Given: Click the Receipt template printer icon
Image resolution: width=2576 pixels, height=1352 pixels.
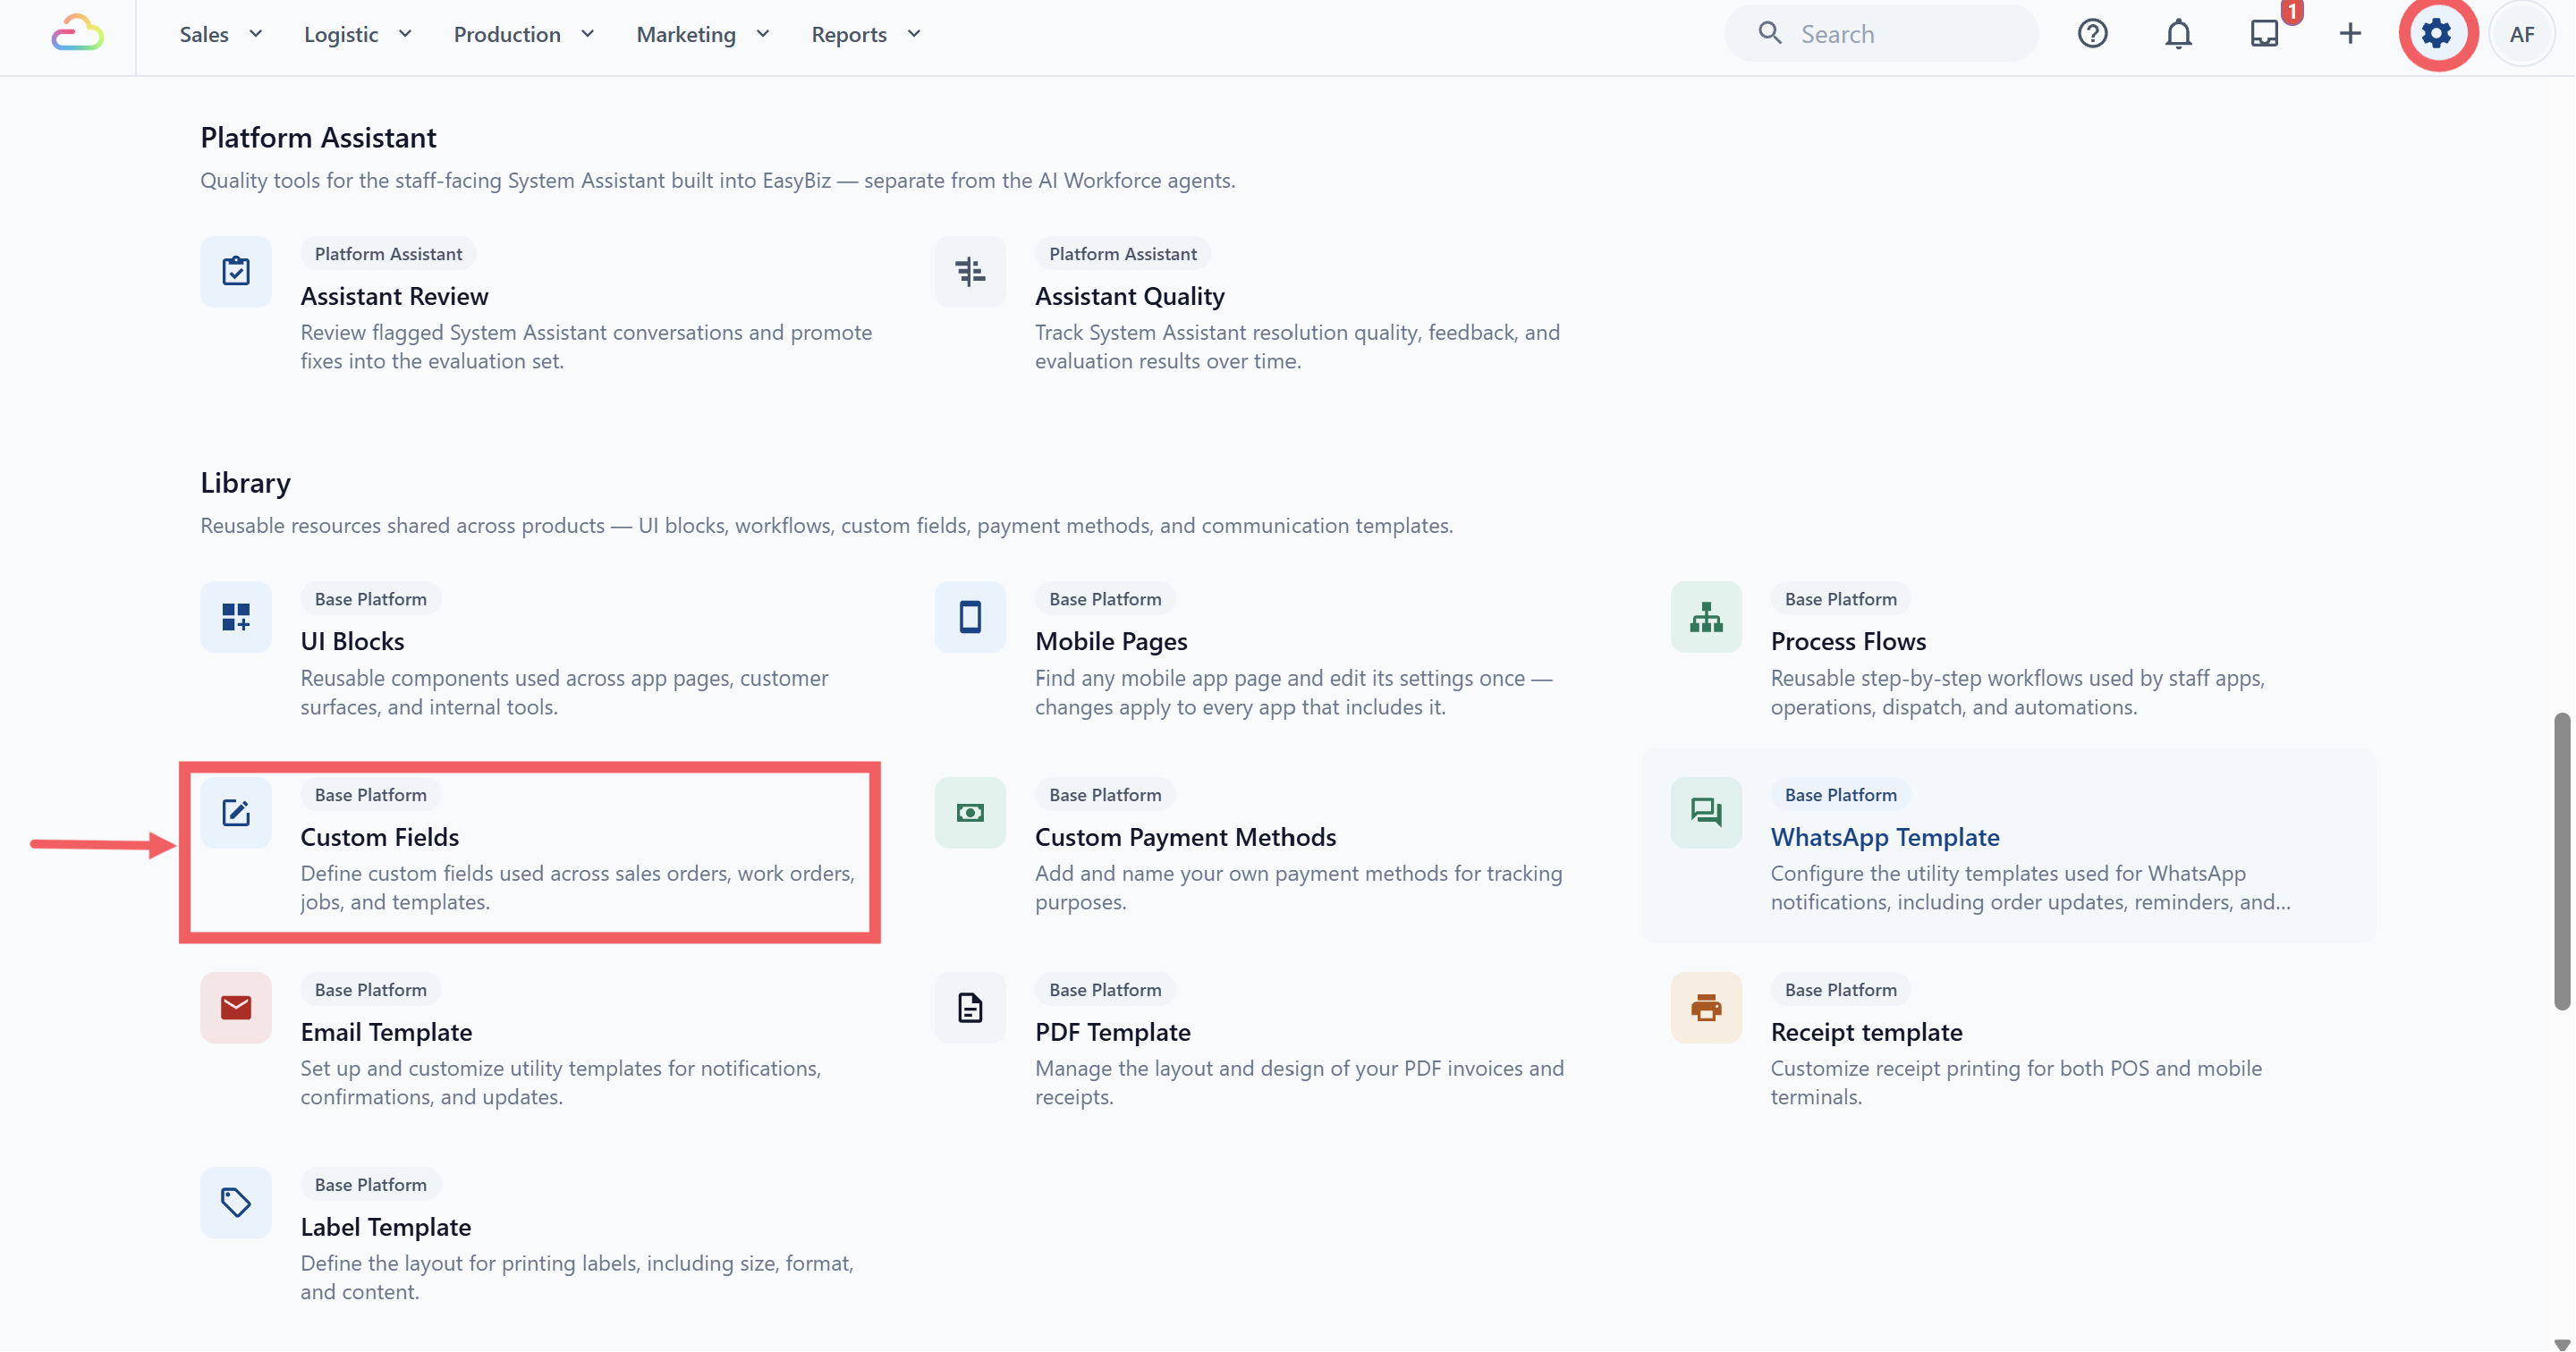Looking at the screenshot, I should [x=1706, y=1007].
